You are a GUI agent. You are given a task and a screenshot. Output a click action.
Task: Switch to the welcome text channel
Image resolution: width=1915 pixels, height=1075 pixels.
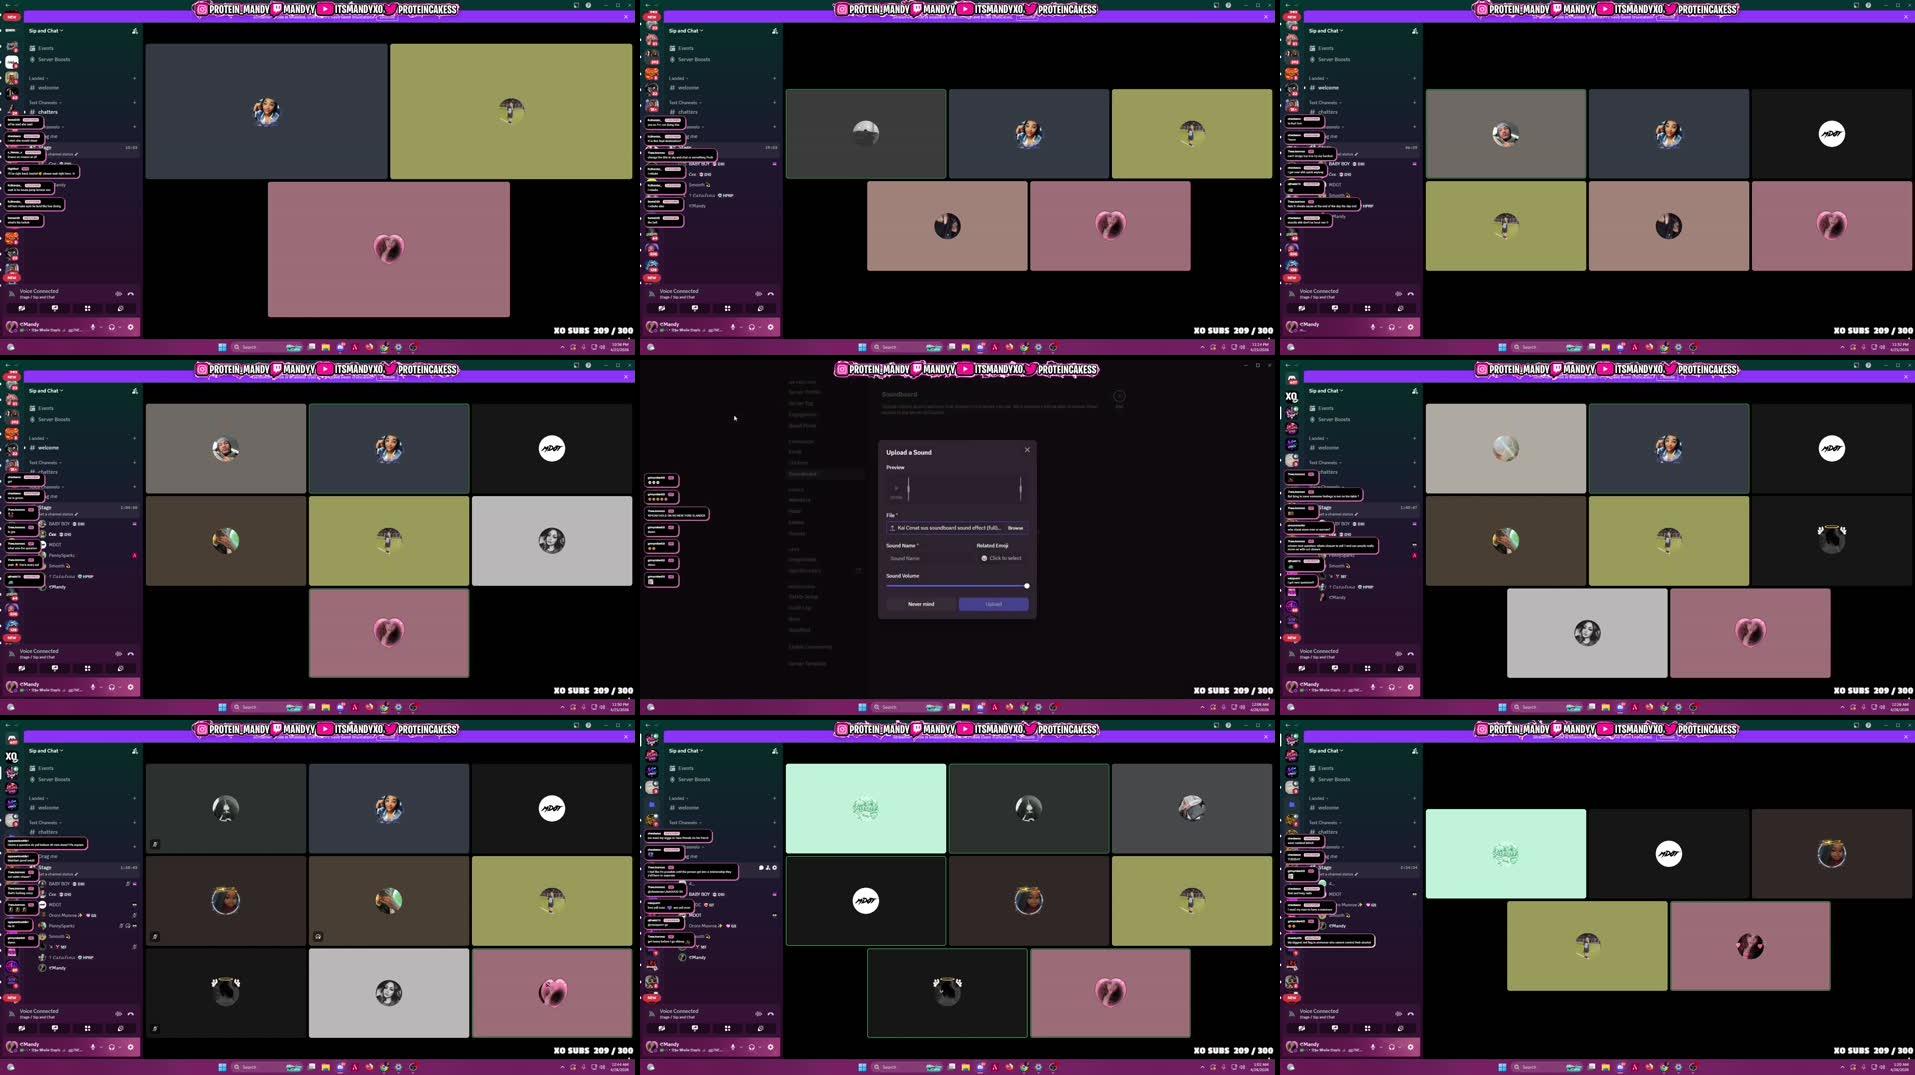click(x=48, y=87)
